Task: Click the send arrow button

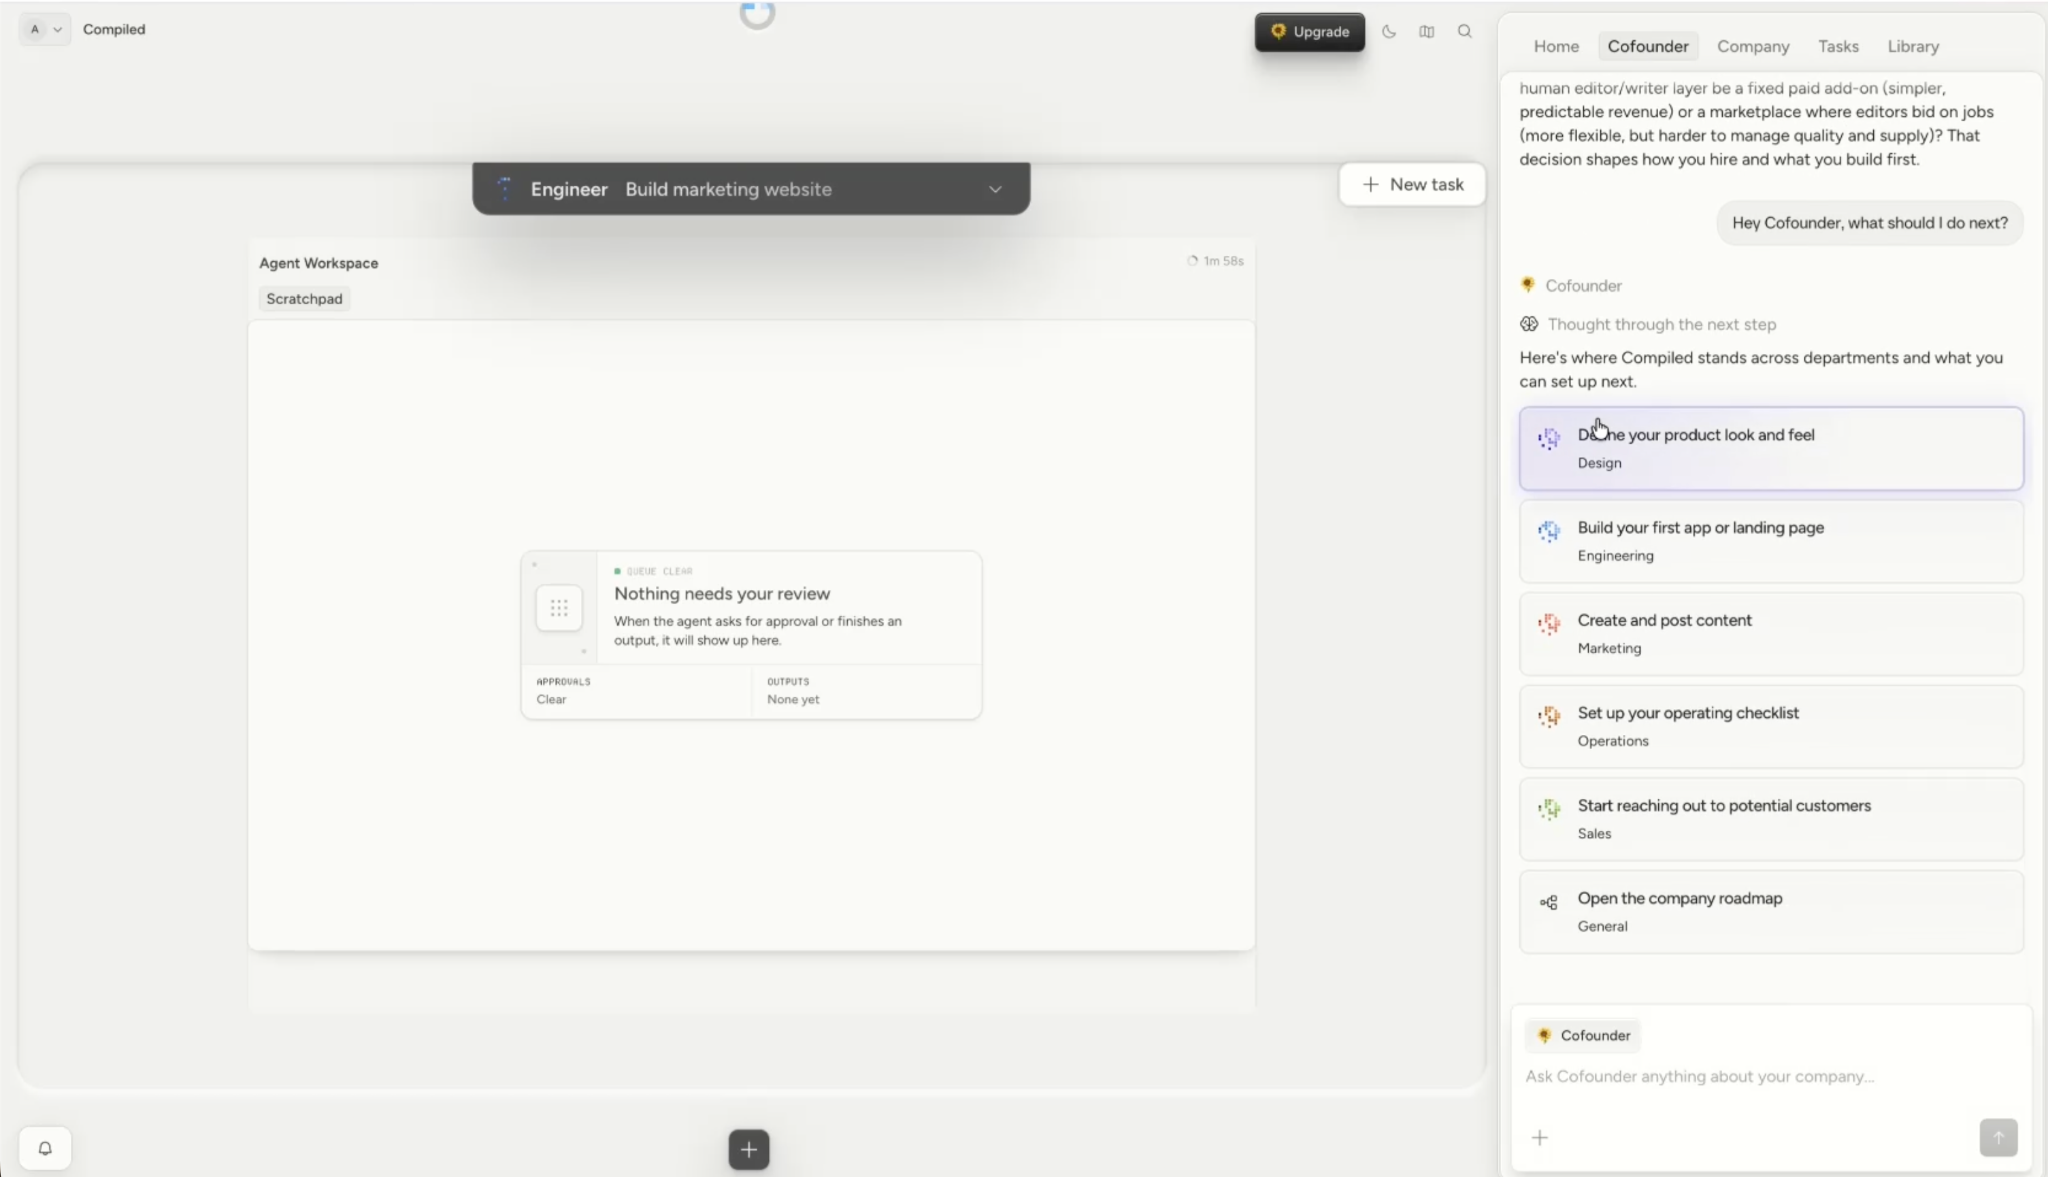Action: [1998, 1137]
